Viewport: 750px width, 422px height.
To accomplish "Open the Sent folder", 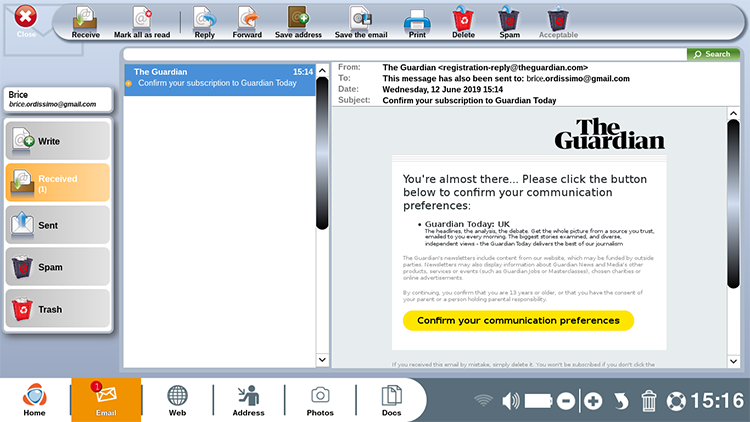I will coord(57,225).
